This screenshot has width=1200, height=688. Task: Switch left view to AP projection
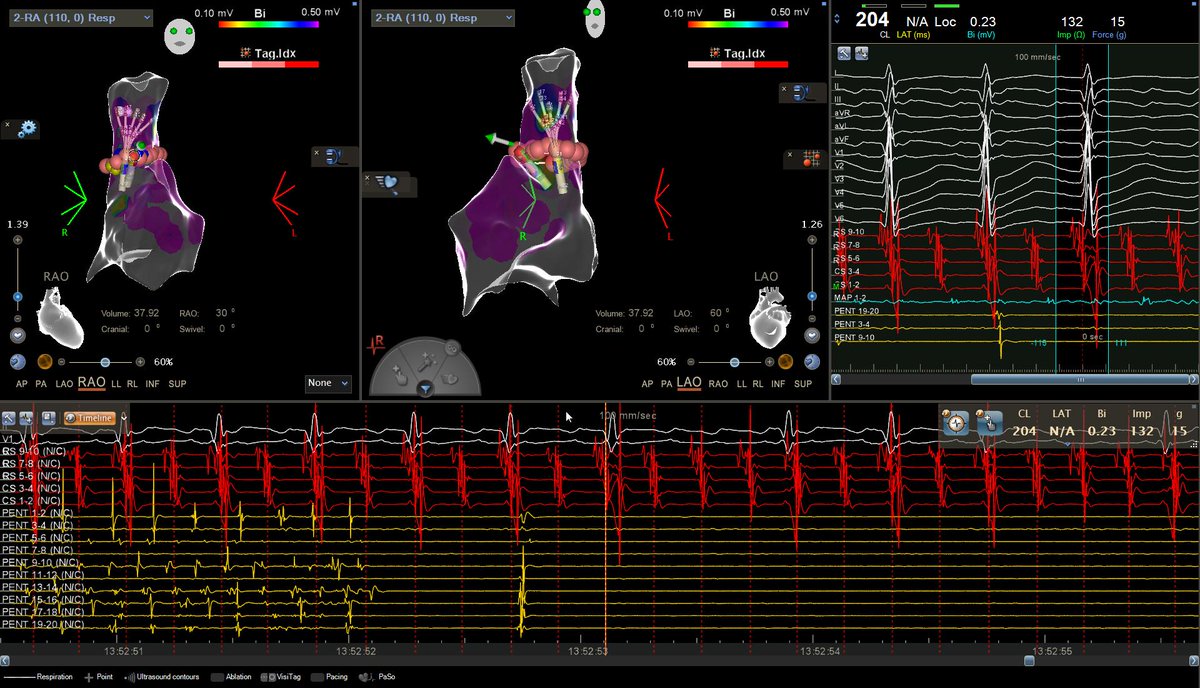(x=22, y=383)
